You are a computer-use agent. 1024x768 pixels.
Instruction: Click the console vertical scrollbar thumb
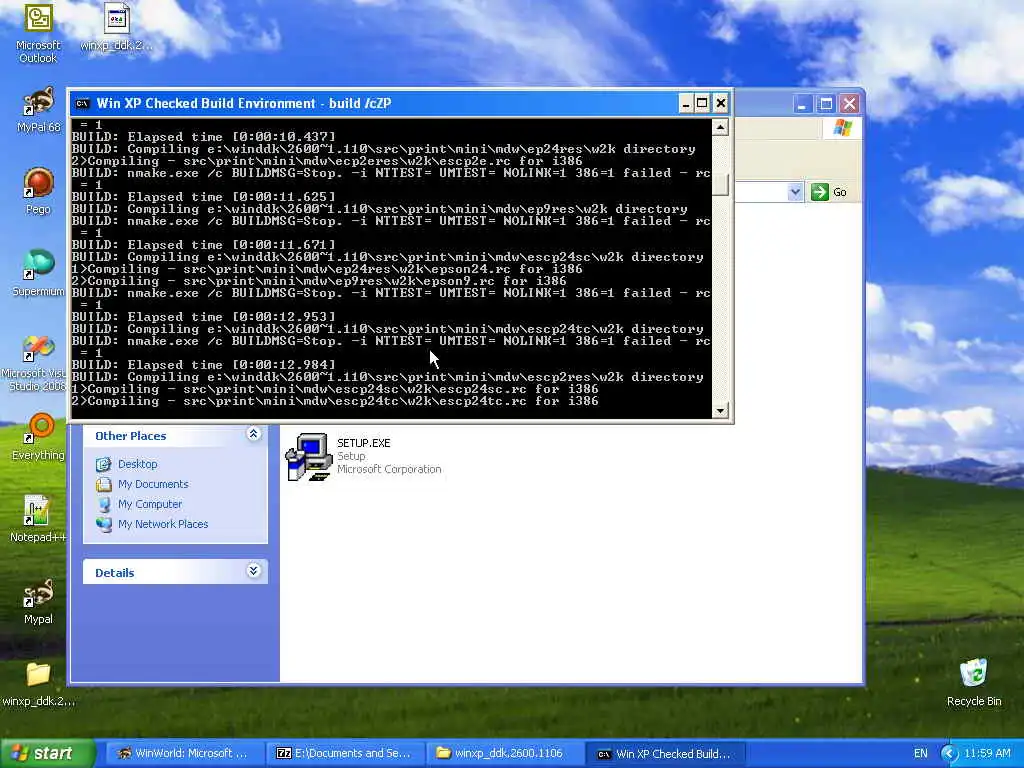720,183
